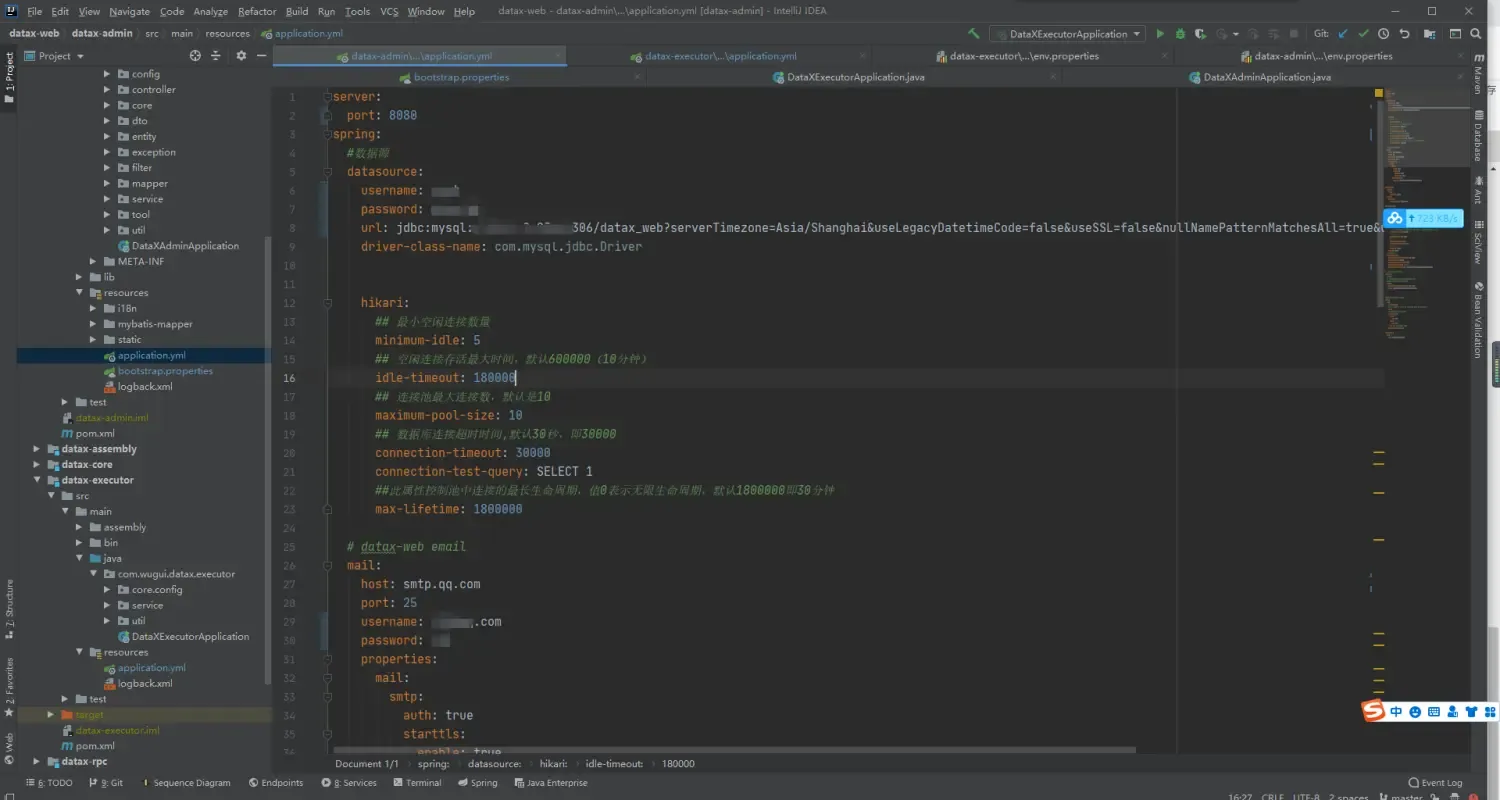Expand the datax-rpc module node
This screenshot has width=1500, height=800.
(x=36, y=761)
